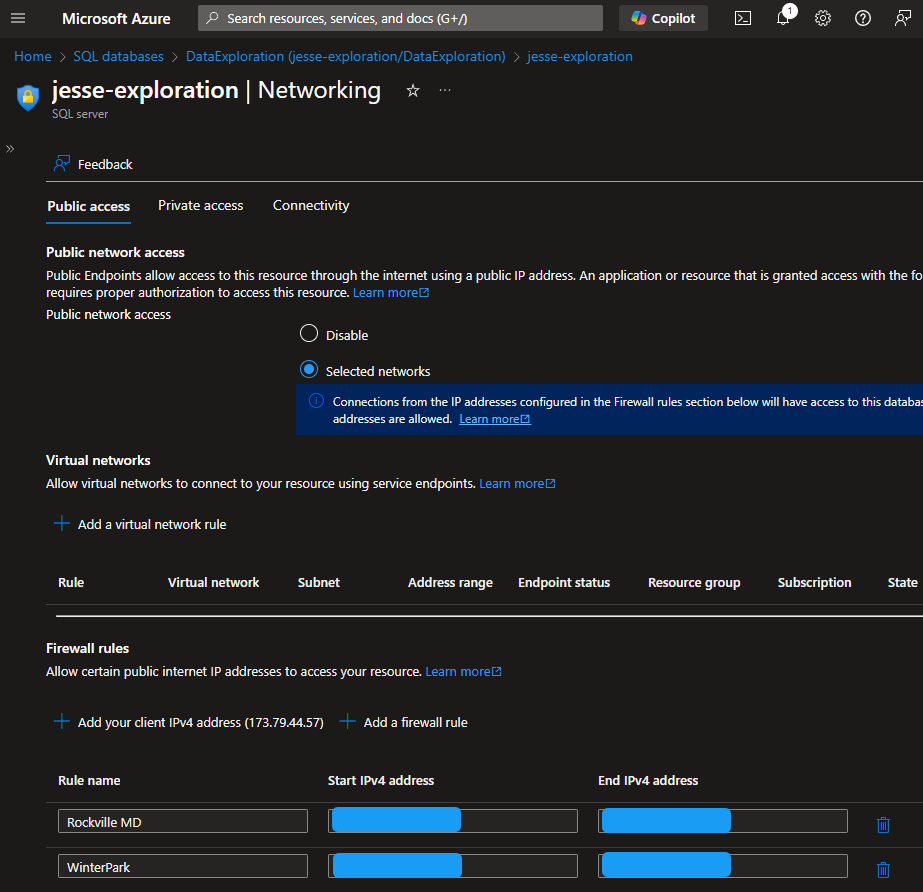Click the End IPv4 address column header
Viewport: 923px width, 892px height.
[x=648, y=780]
